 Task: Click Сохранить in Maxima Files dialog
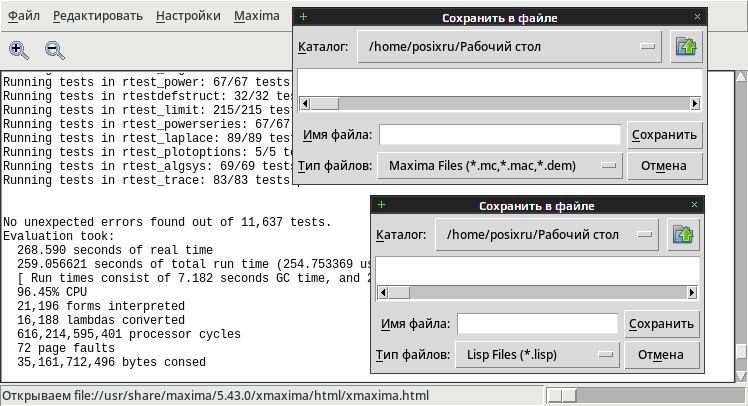[x=665, y=135]
